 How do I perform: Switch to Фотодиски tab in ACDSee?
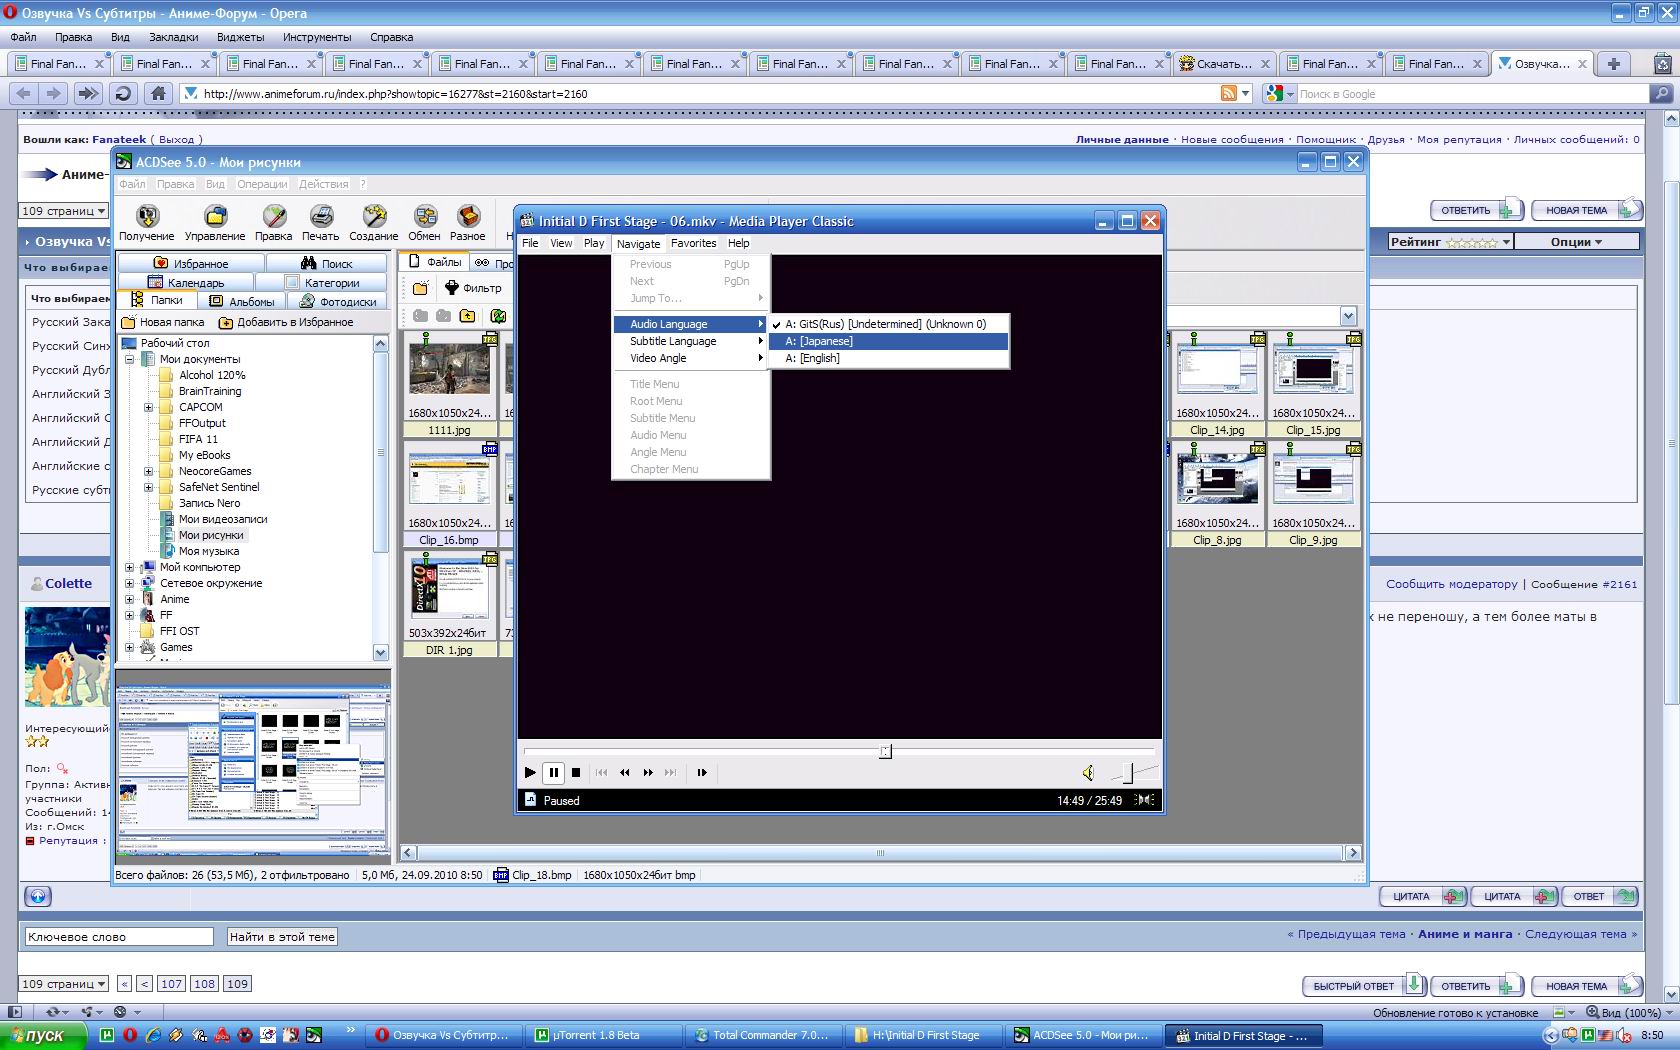tap(338, 301)
